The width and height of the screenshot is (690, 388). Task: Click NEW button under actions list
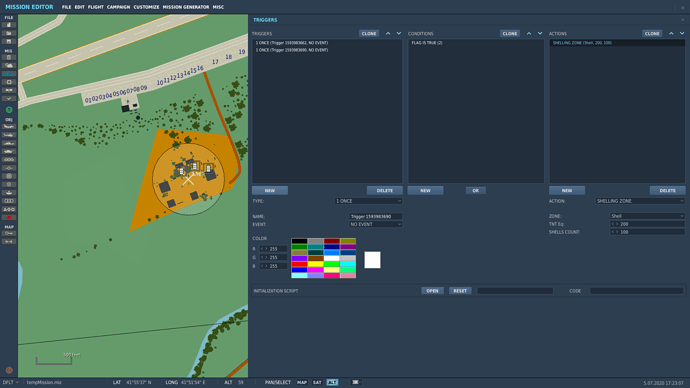pyautogui.click(x=567, y=190)
